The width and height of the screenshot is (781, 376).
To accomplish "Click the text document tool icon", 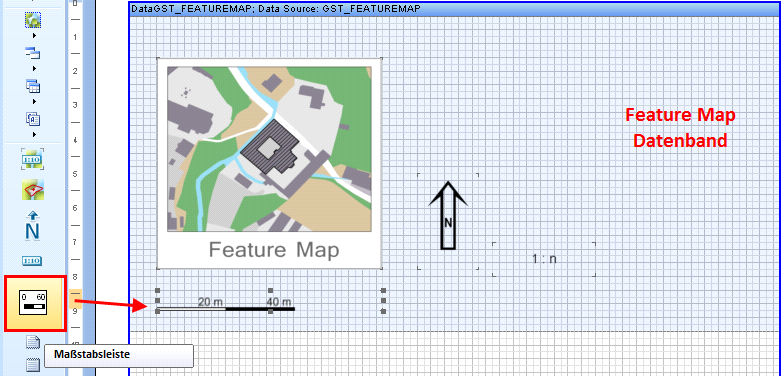I will [x=33, y=119].
